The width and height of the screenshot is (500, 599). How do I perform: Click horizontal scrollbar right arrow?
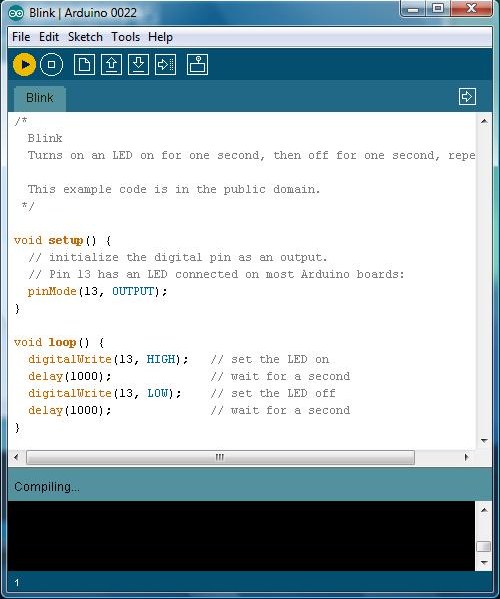click(x=466, y=457)
